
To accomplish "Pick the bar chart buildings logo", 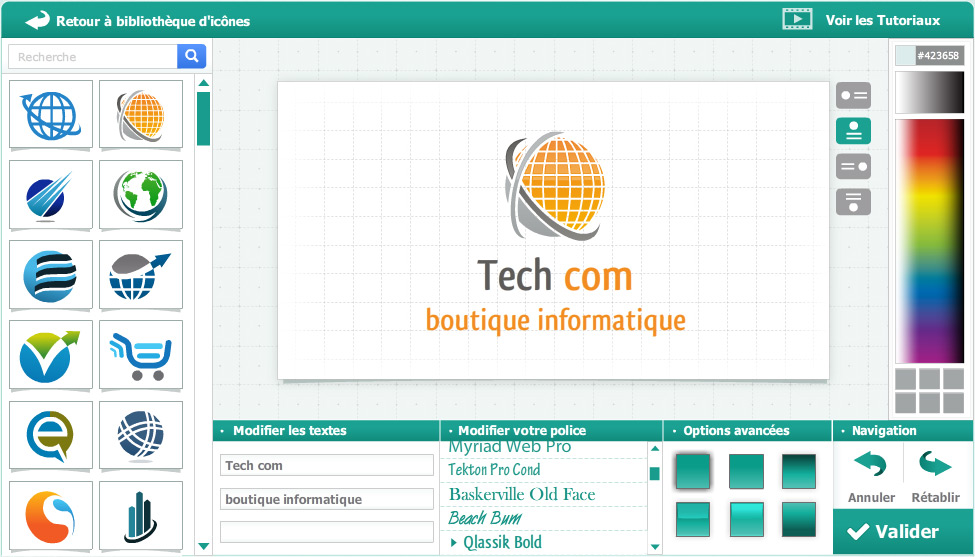I will click(141, 515).
